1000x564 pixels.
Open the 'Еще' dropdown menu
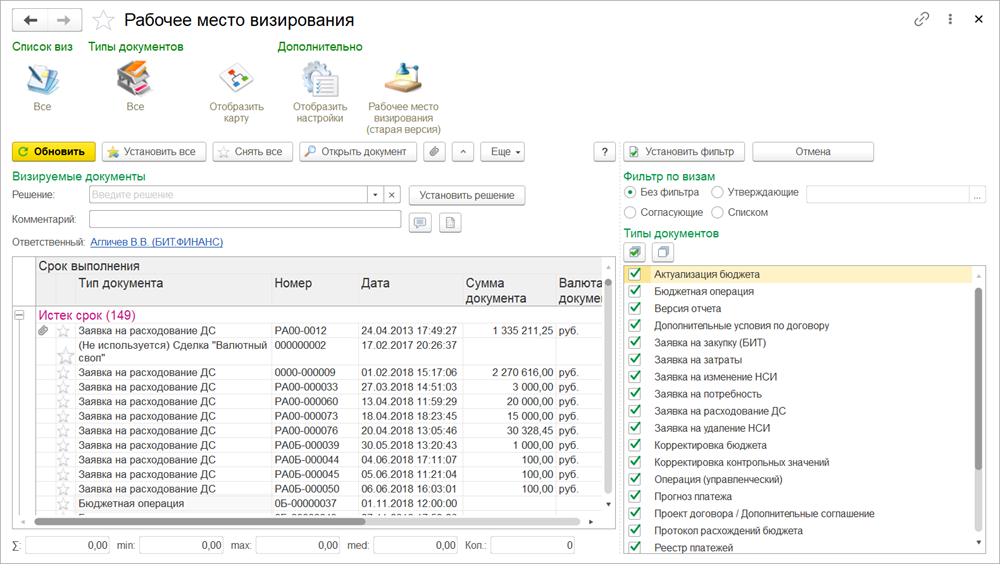pyautogui.click(x=502, y=152)
